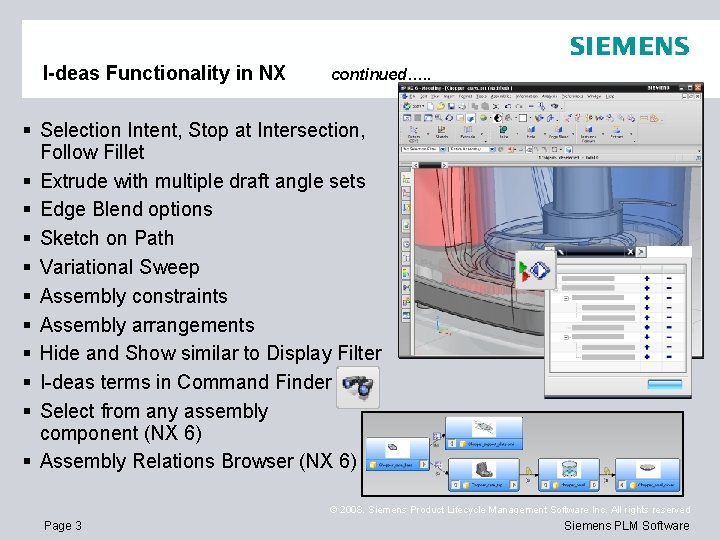The image size is (720, 540).
Task: Open the dropdown arrow beside Edge Blend
Action: (573, 134)
